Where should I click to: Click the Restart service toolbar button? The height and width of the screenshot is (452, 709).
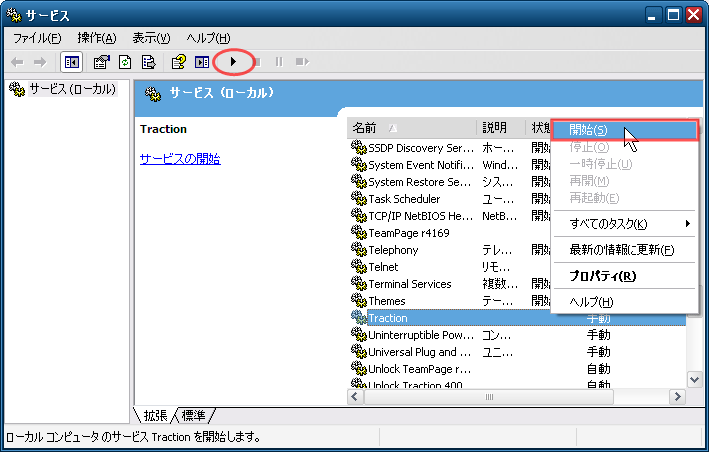tap(302, 62)
